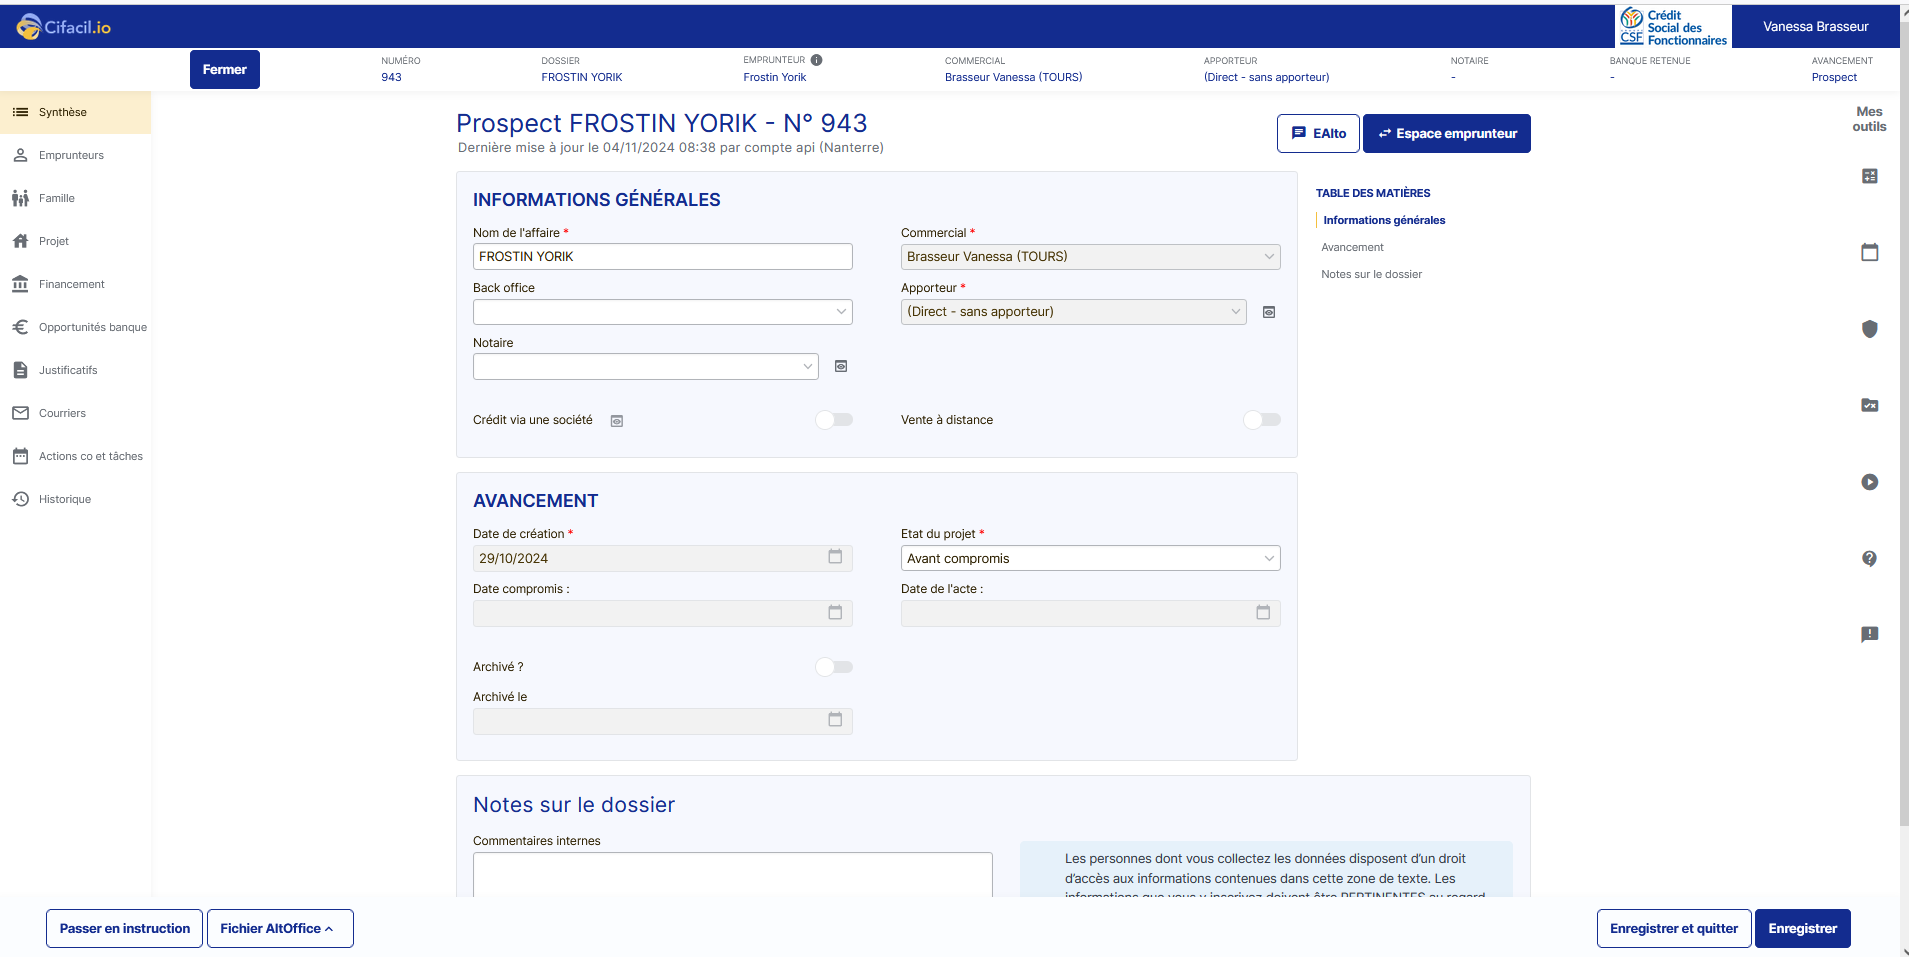The height and width of the screenshot is (957, 1909).
Task: Toggle the Archivé ? switch
Action: pyautogui.click(x=834, y=667)
